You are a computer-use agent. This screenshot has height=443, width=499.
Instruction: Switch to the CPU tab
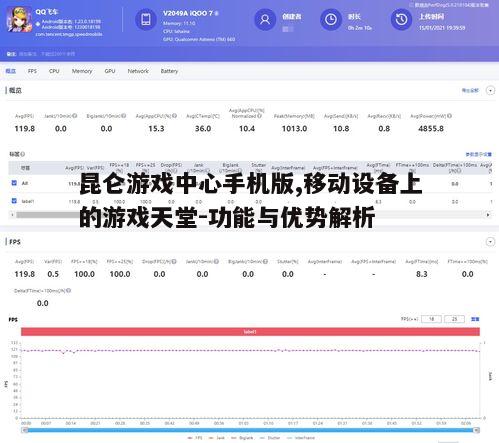point(54,71)
